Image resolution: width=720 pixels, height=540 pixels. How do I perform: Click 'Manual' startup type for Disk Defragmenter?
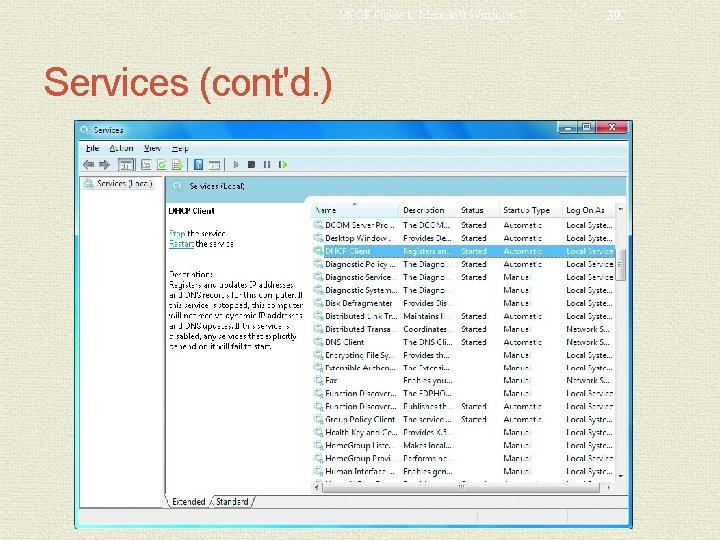(x=517, y=303)
